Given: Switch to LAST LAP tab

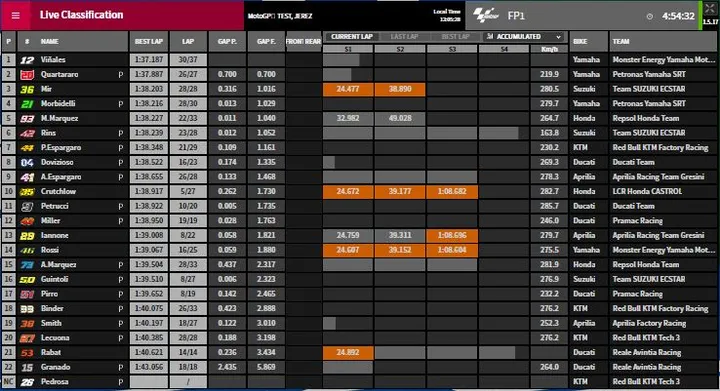Looking at the screenshot, I should click(404, 37).
